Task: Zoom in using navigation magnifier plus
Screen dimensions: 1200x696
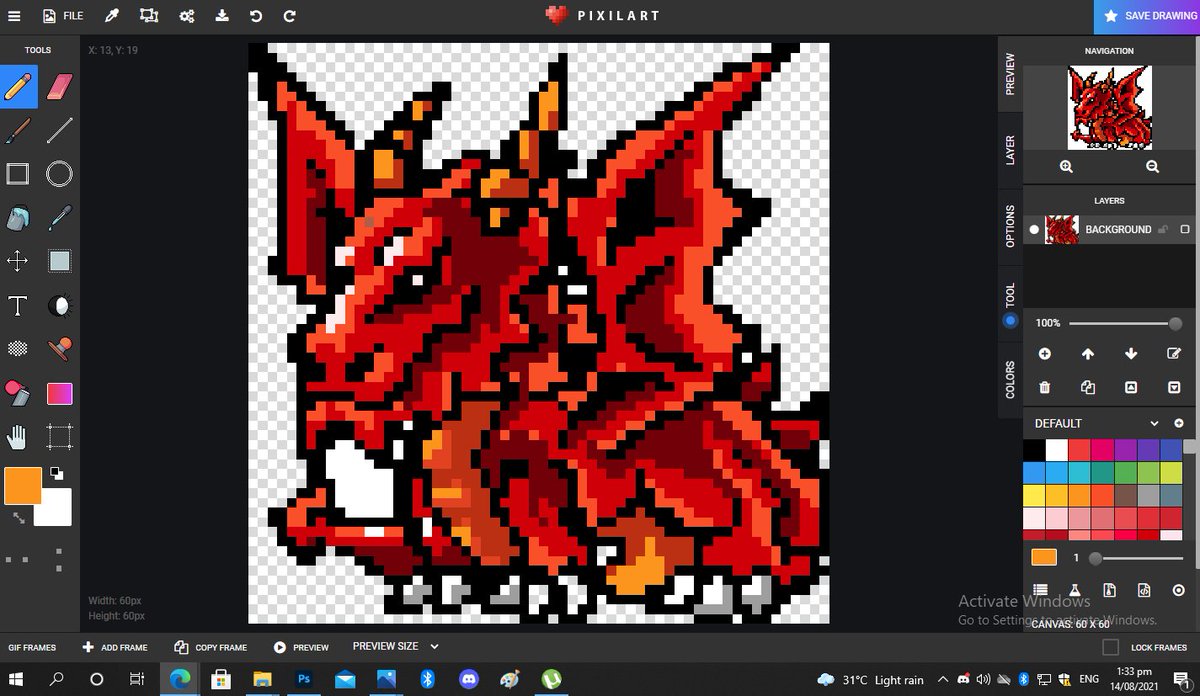Action: click(x=1066, y=167)
